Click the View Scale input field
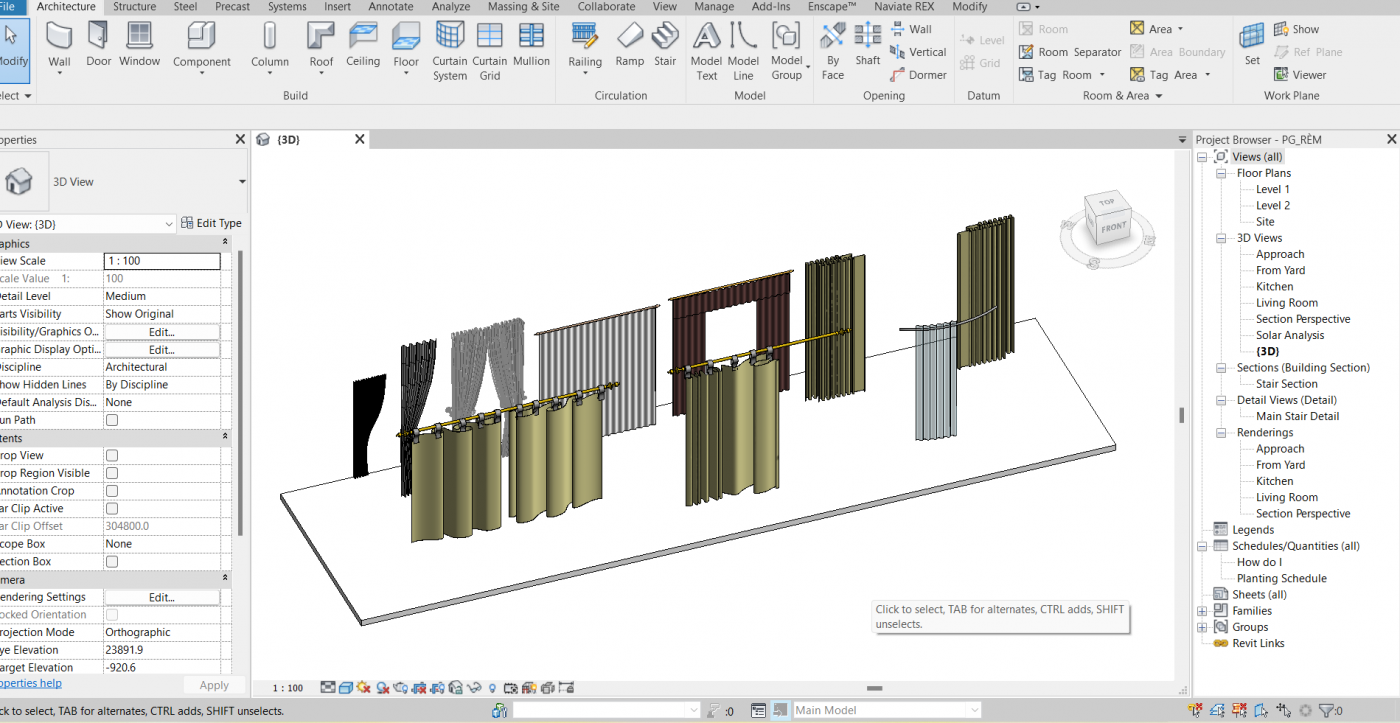 (x=162, y=261)
